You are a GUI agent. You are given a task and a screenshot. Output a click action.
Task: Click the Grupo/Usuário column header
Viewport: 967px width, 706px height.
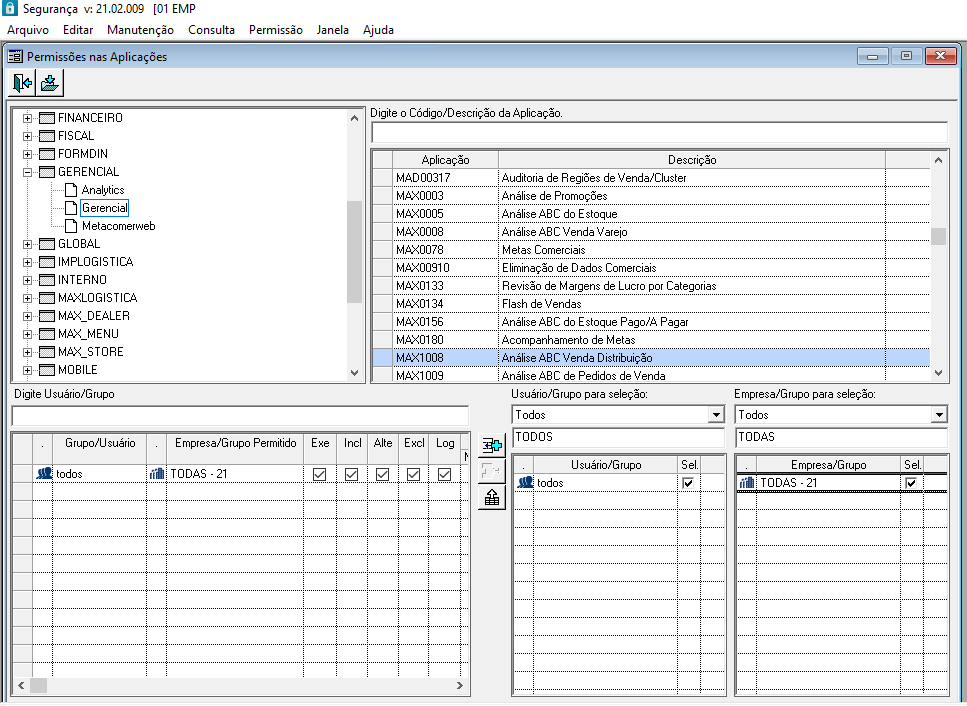100,443
